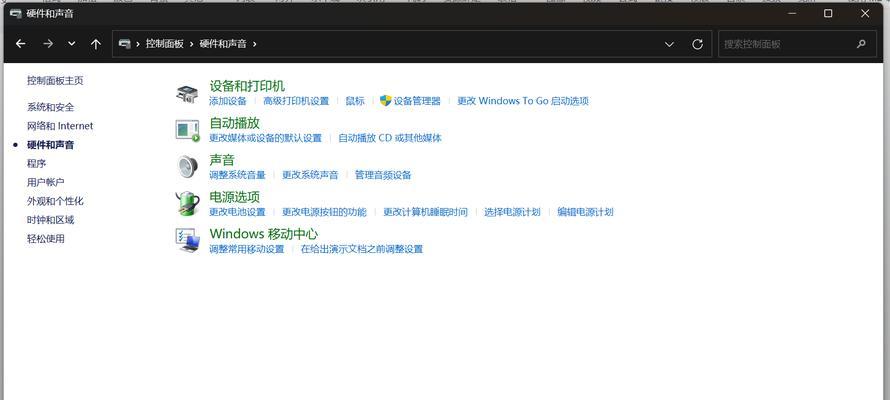Click 选择电源计划 link
The height and width of the screenshot is (400, 890).
512,212
